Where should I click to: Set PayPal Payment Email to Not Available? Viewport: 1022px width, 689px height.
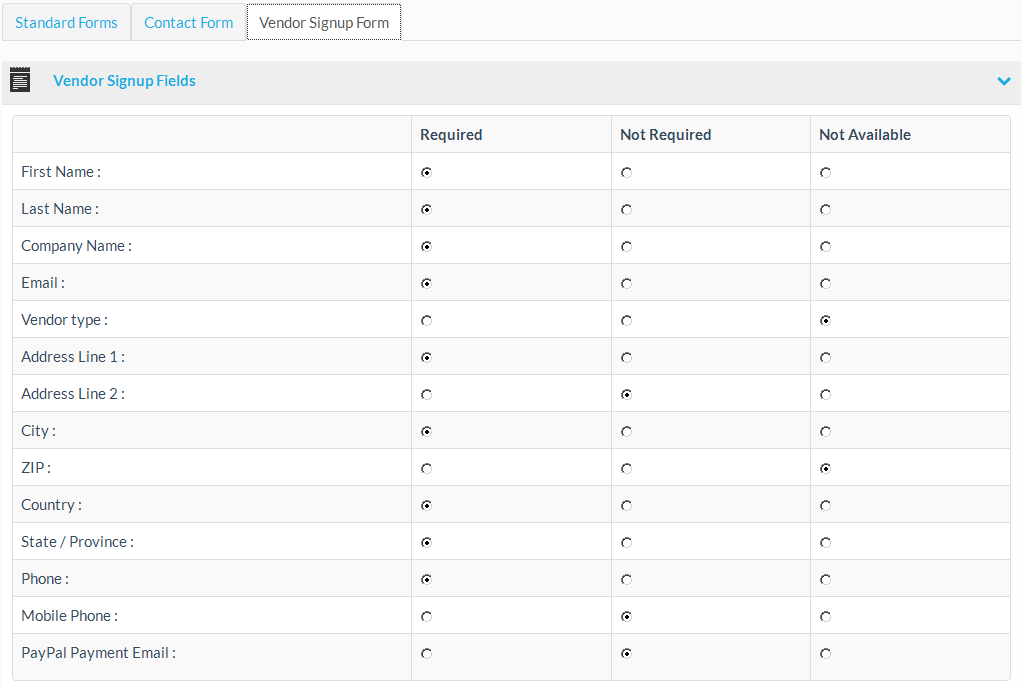(825, 654)
